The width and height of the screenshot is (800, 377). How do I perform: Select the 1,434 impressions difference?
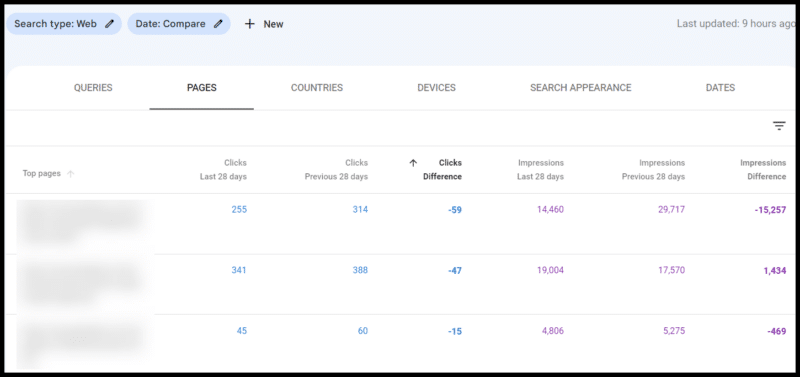coord(775,271)
